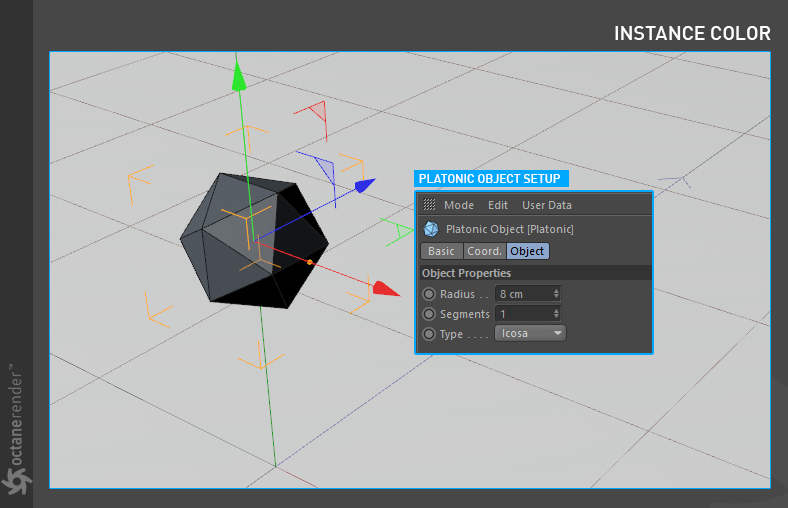This screenshot has height=508, width=788.
Task: Open the User Data menu
Action: (x=547, y=205)
